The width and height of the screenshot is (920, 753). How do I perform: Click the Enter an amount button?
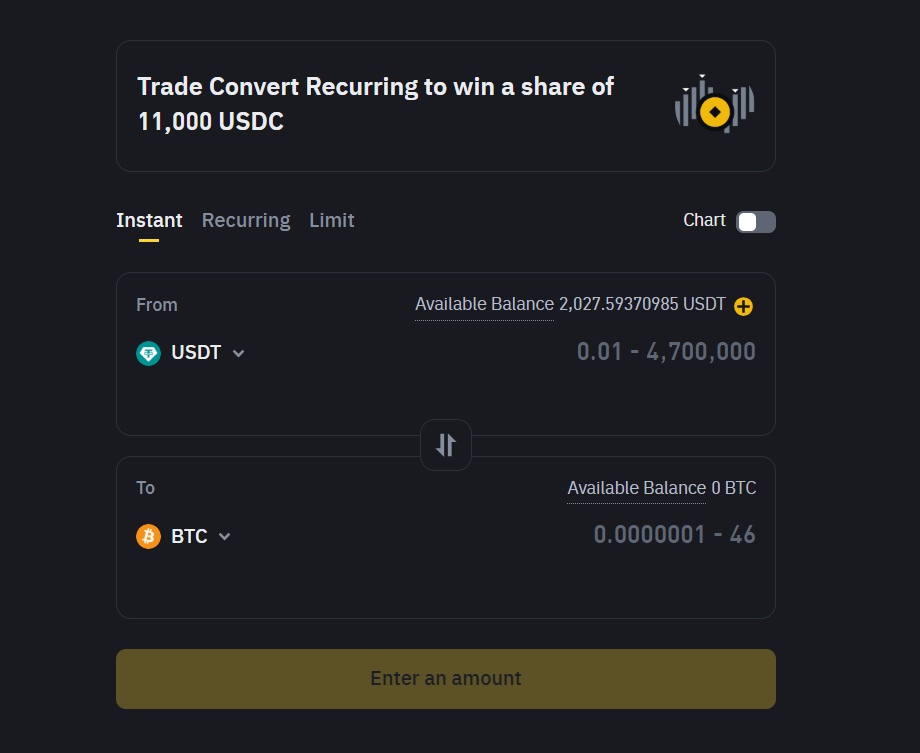point(445,678)
